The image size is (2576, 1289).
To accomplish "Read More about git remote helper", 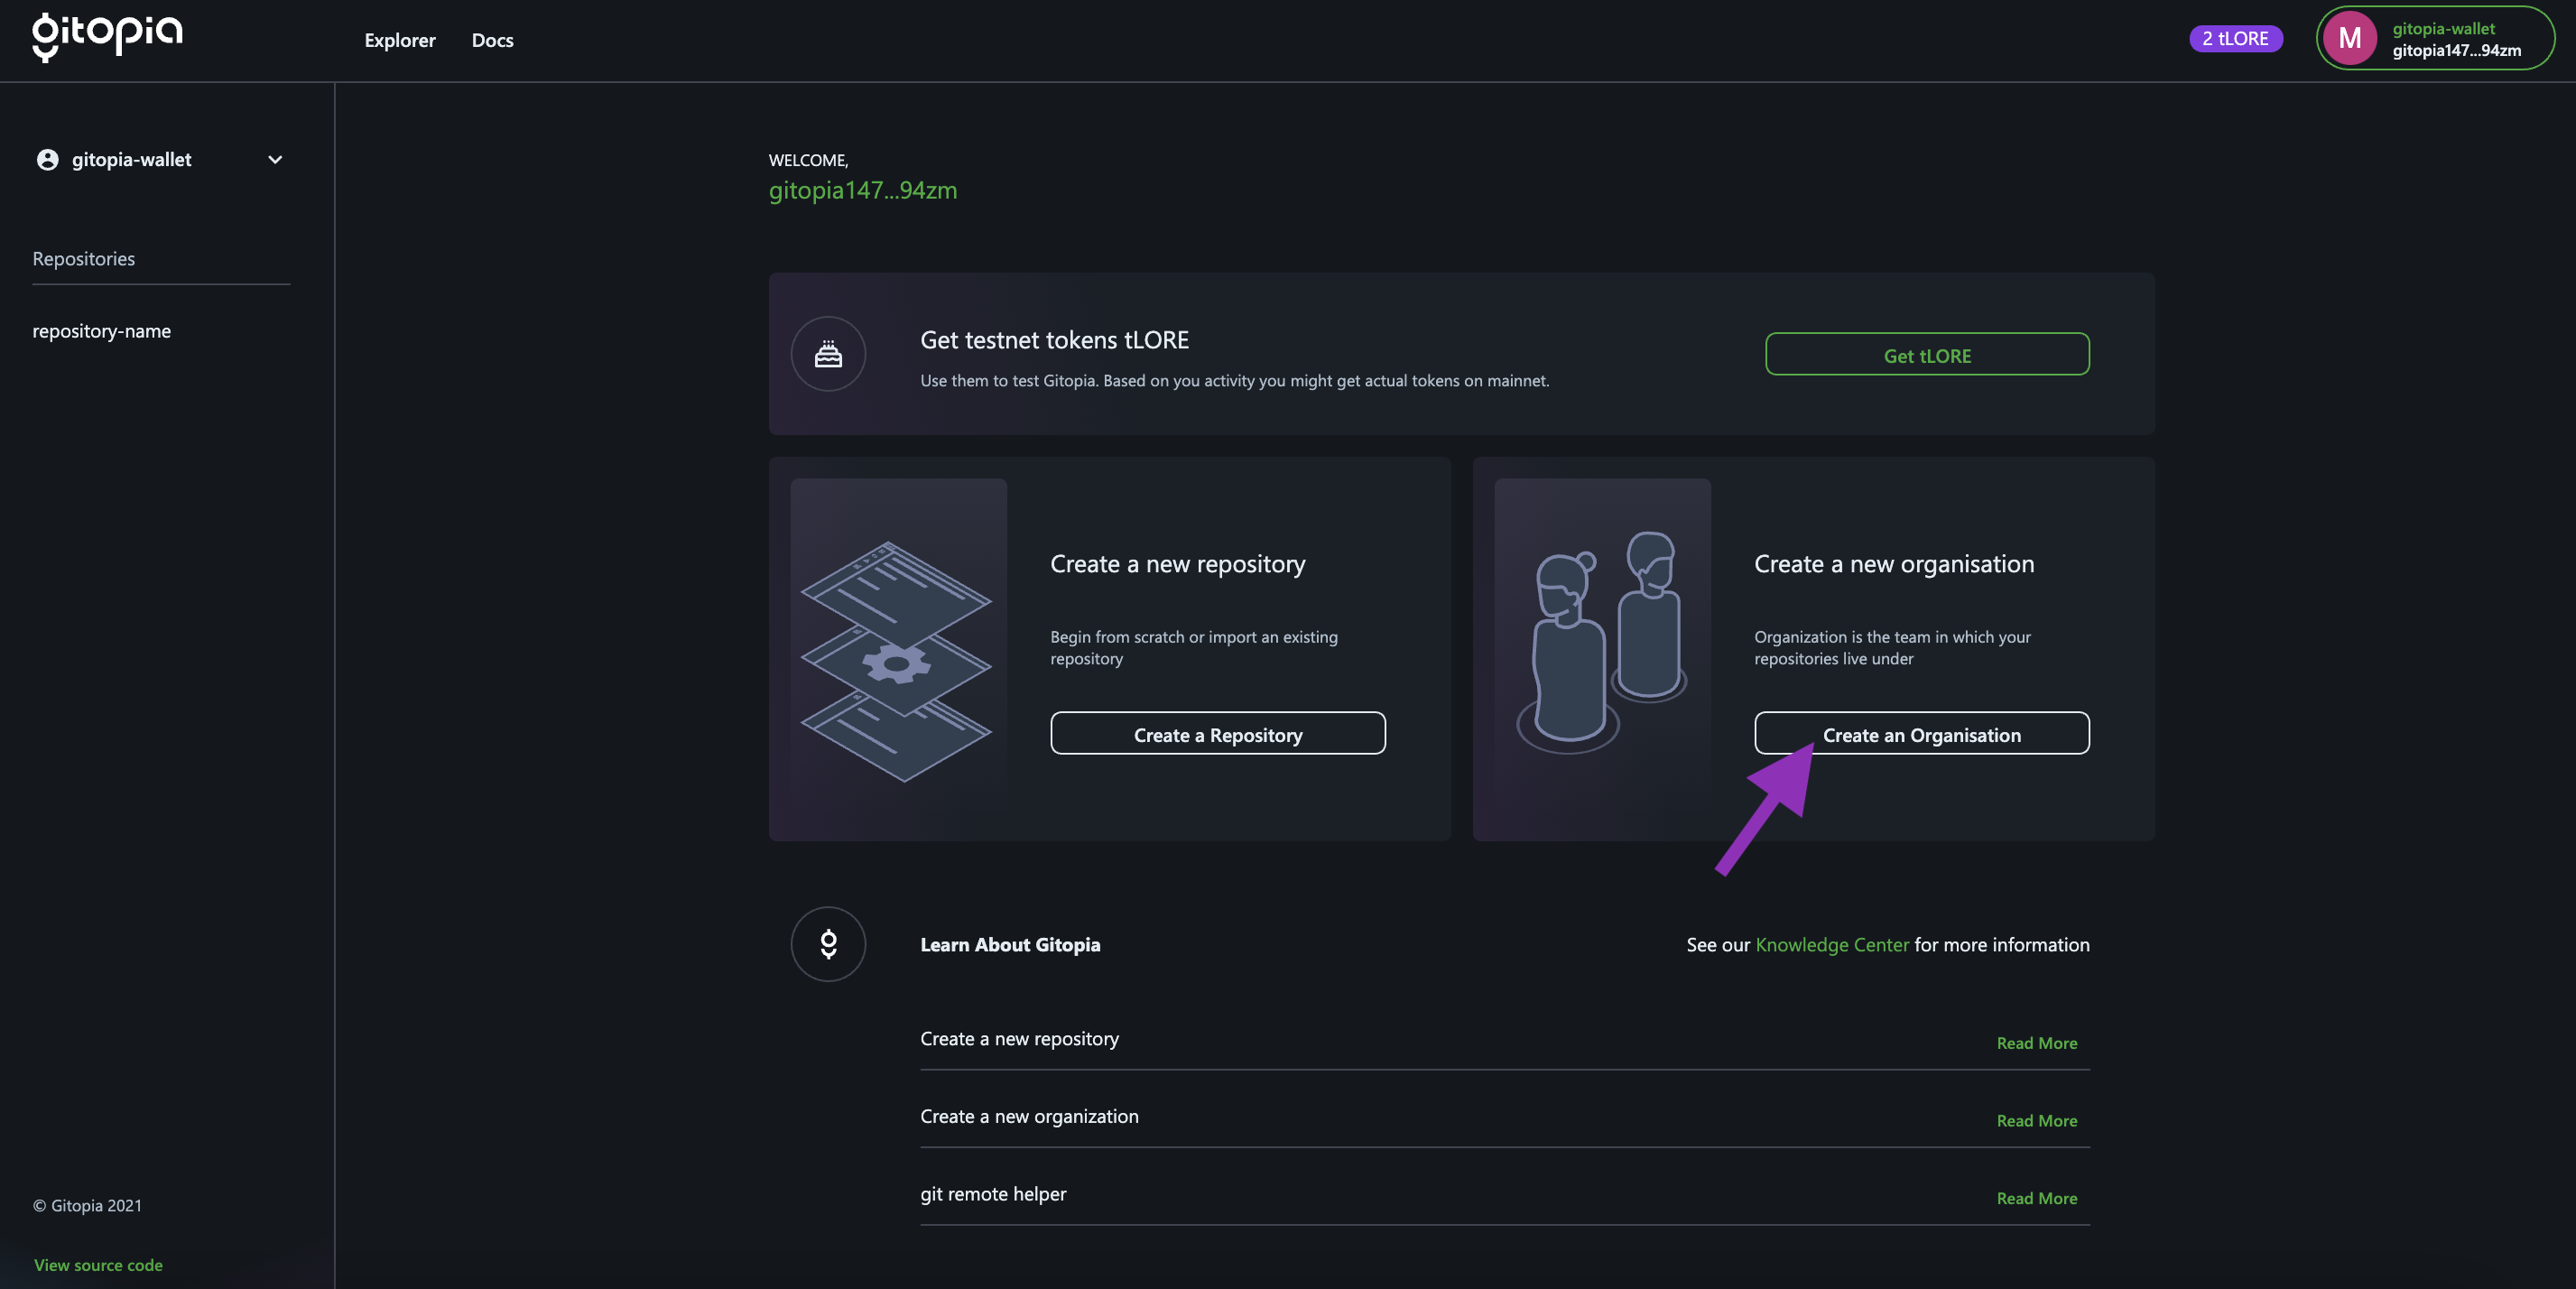I will (2036, 1198).
